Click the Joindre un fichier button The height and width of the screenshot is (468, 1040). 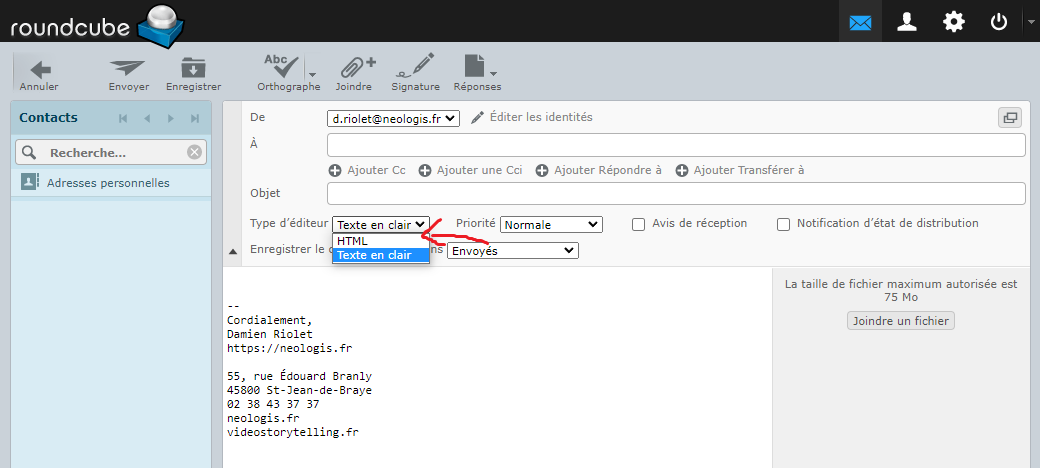click(900, 321)
